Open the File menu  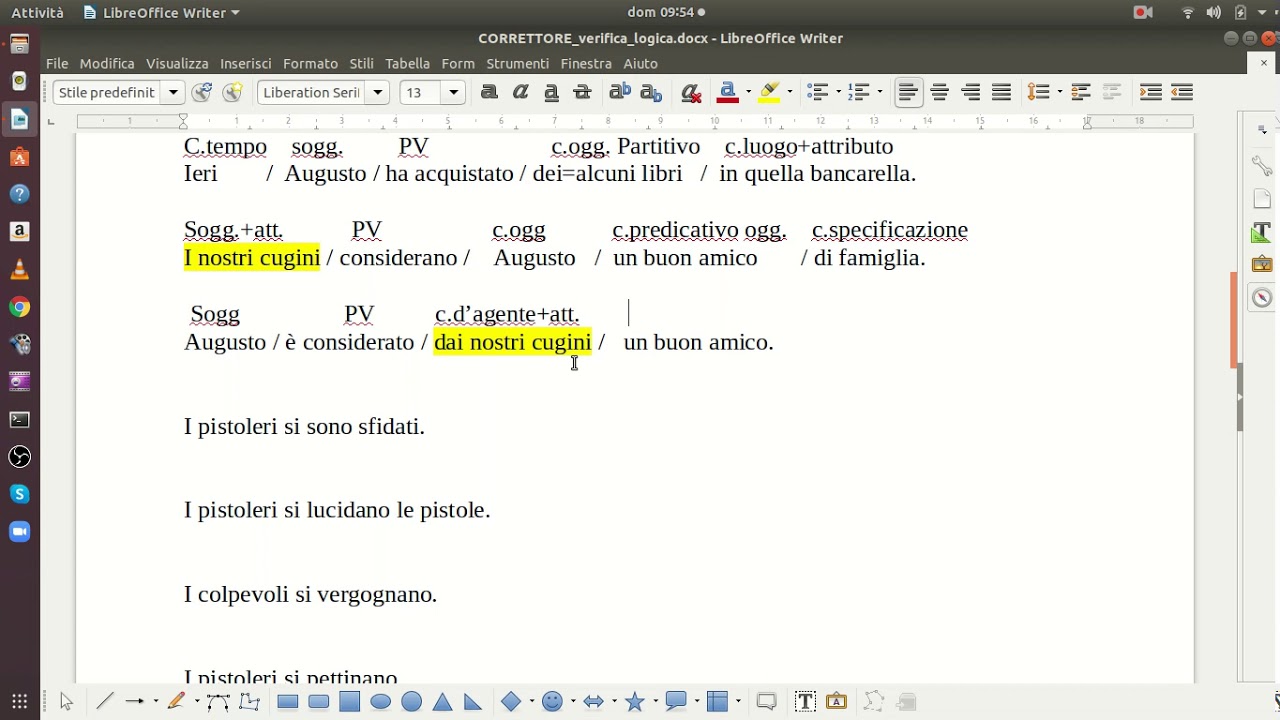tap(57, 63)
